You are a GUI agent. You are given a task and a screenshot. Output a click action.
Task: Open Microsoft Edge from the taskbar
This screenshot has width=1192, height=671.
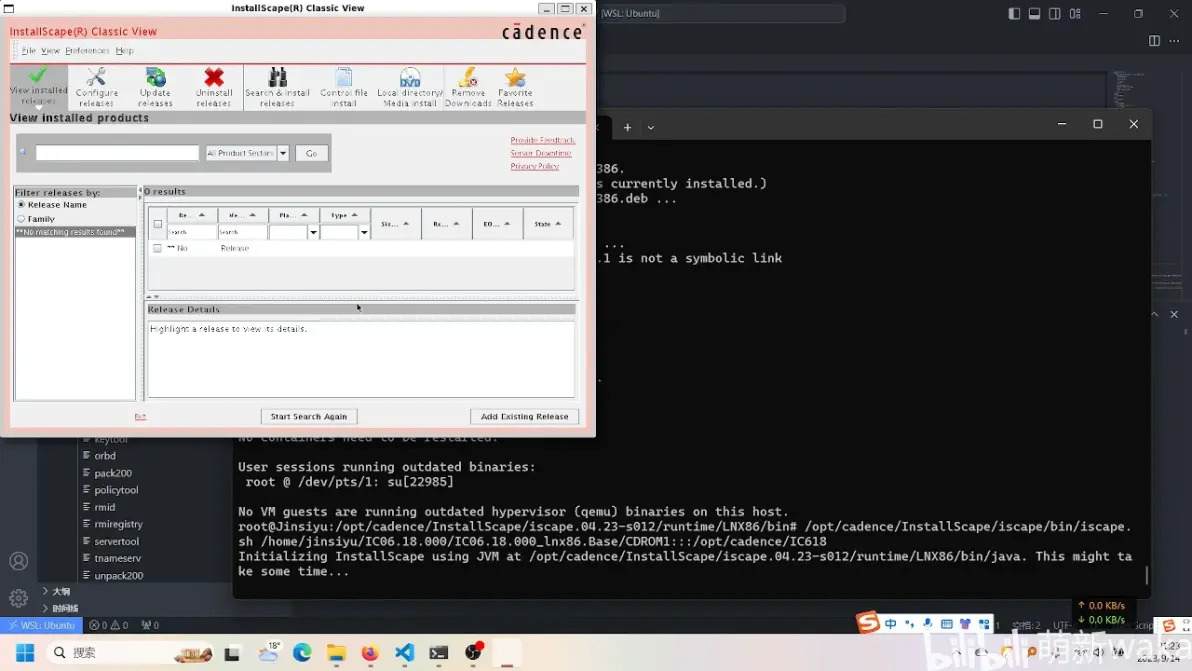(302, 653)
